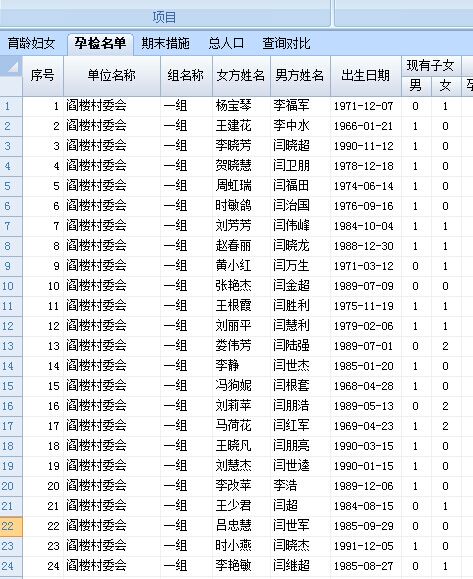Viewport: 473px width, 579px height.
Task: Select the 现有子女 grouped header
Action: (x=431, y=66)
